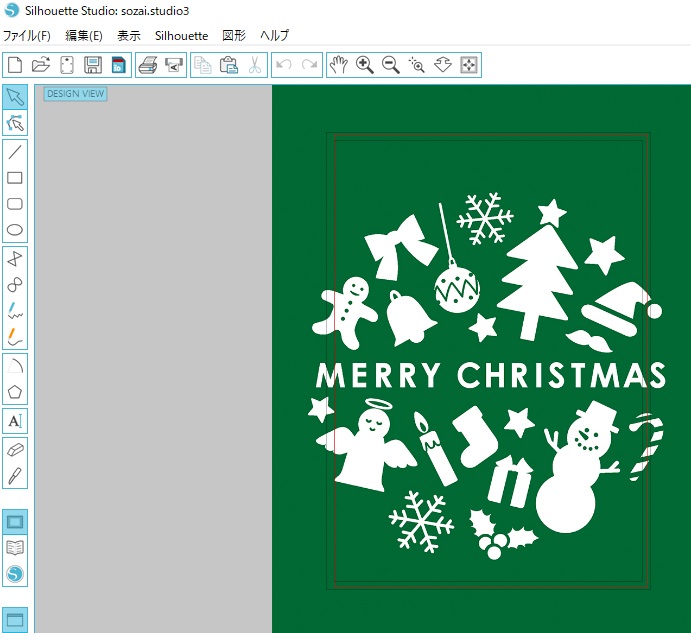Image resolution: width=691 pixels, height=633 pixels.
Task: Select the Text tool
Action: (x=15, y=420)
